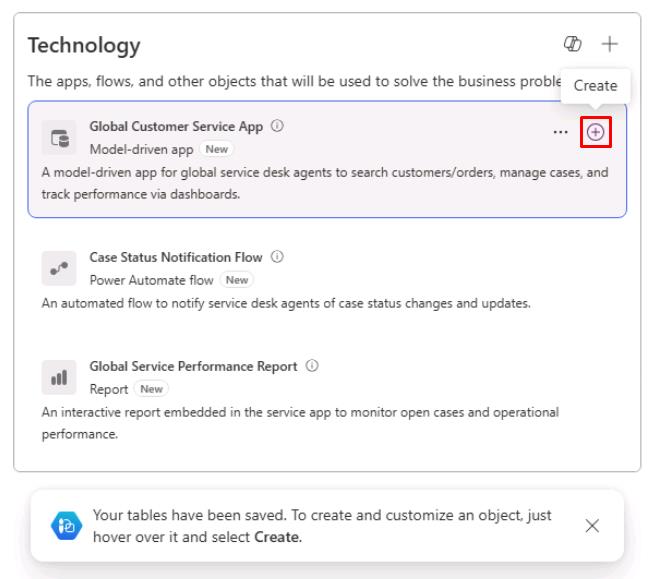
Task: Click the Create tooltip label
Action: 595,86
